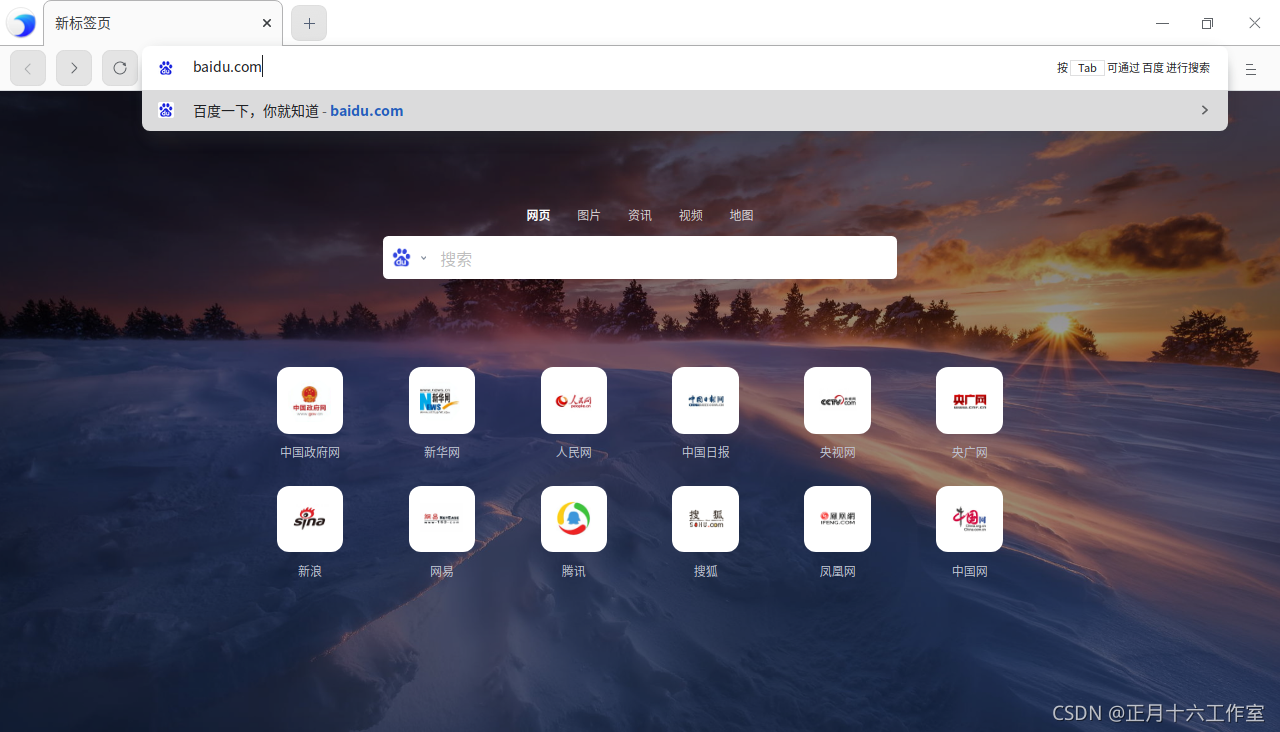The image size is (1280, 732).
Task: Close the 新标签页 tab
Action: [267, 23]
